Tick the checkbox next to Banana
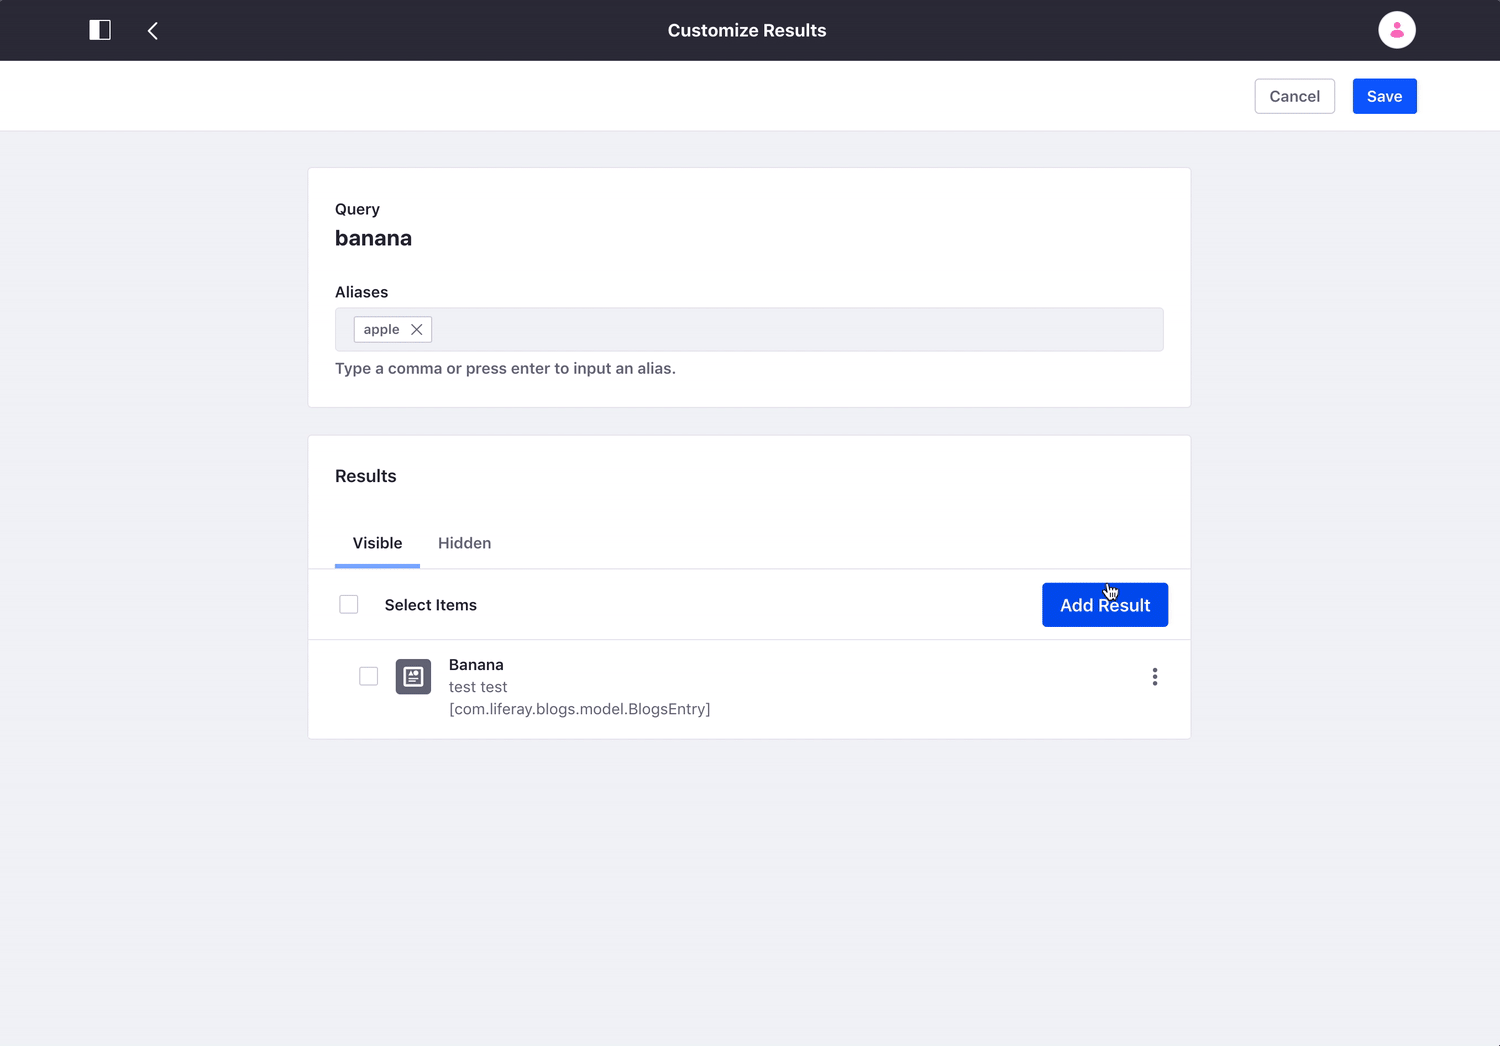Screen dimensions: 1500x1046 coord(368,676)
